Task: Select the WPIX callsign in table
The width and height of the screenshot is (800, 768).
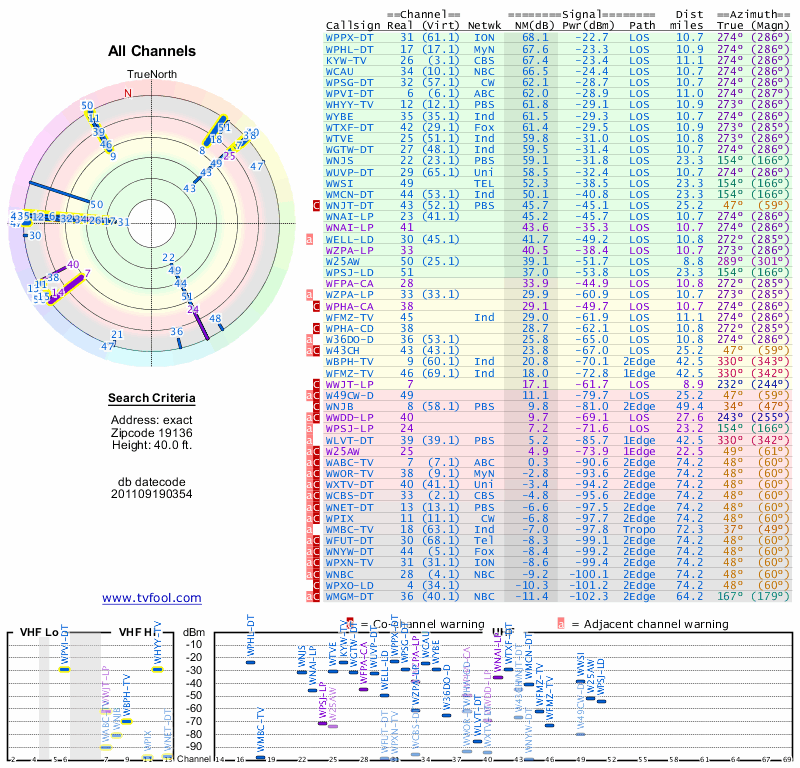Action: pyautogui.click(x=339, y=518)
